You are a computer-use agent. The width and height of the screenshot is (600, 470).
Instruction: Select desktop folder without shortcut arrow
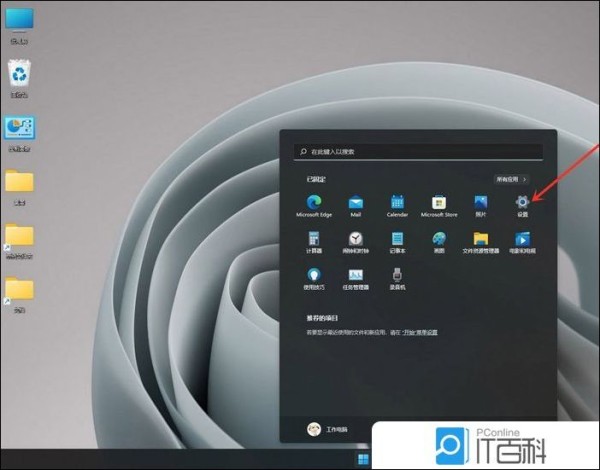[19, 187]
